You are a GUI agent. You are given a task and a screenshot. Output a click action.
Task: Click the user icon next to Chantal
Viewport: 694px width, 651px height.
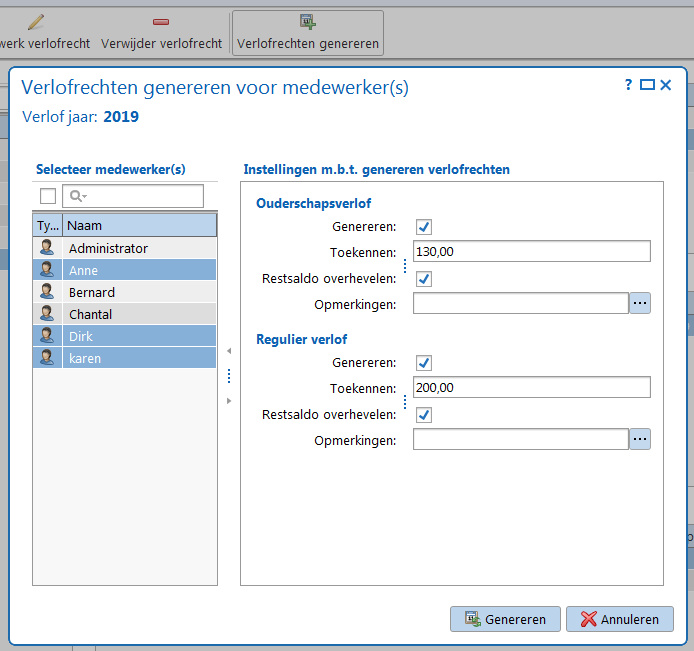pyautogui.click(x=47, y=314)
